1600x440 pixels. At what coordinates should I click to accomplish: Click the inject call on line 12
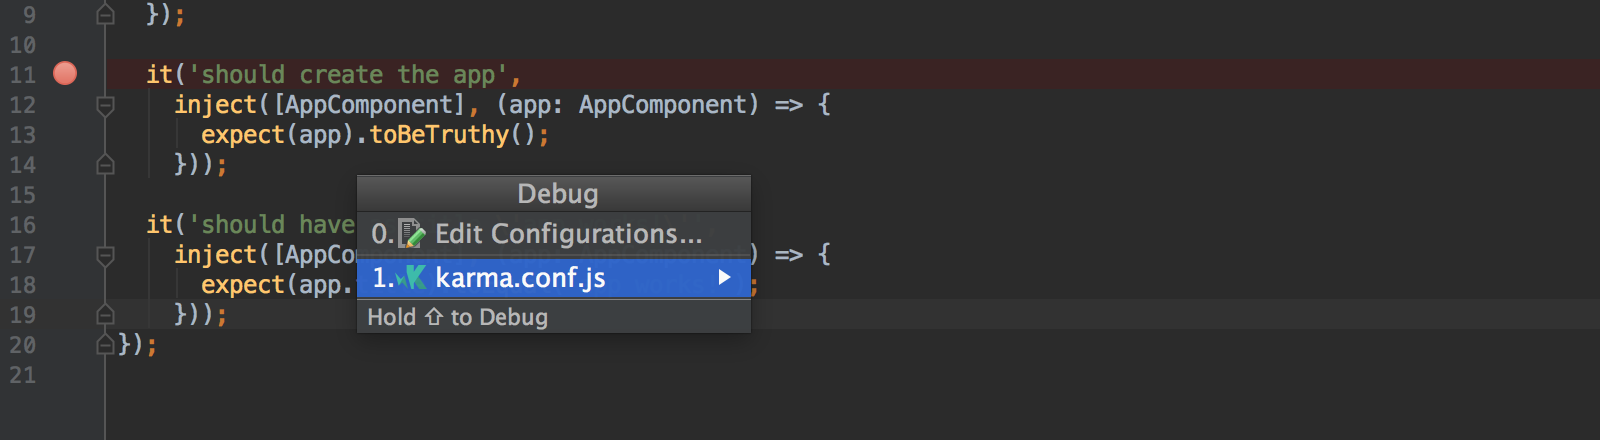click(x=215, y=105)
